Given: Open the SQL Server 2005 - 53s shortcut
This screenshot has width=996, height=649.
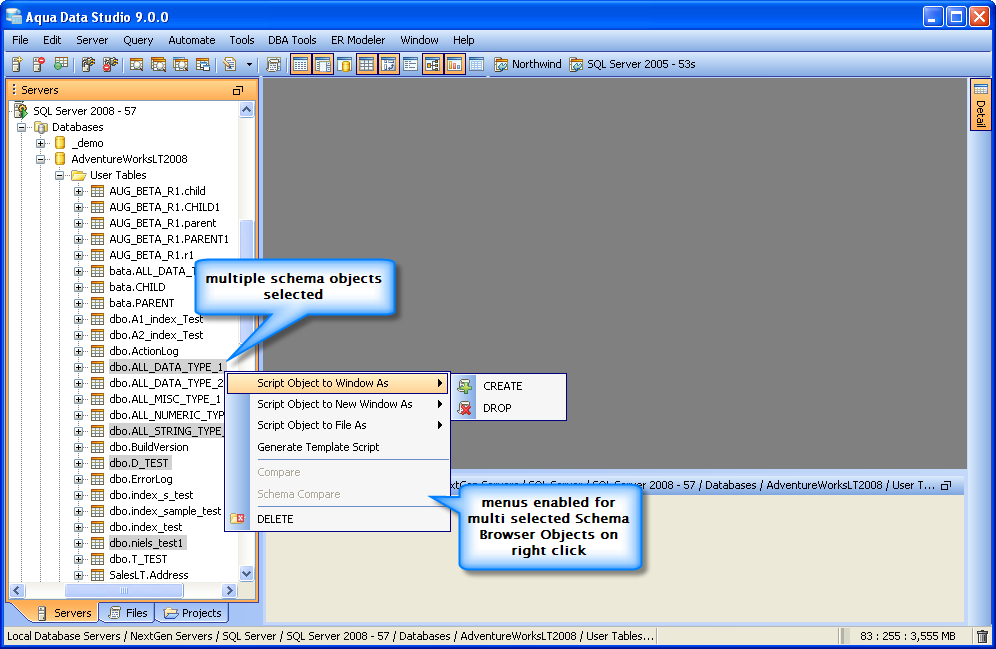Looking at the screenshot, I should (x=632, y=64).
